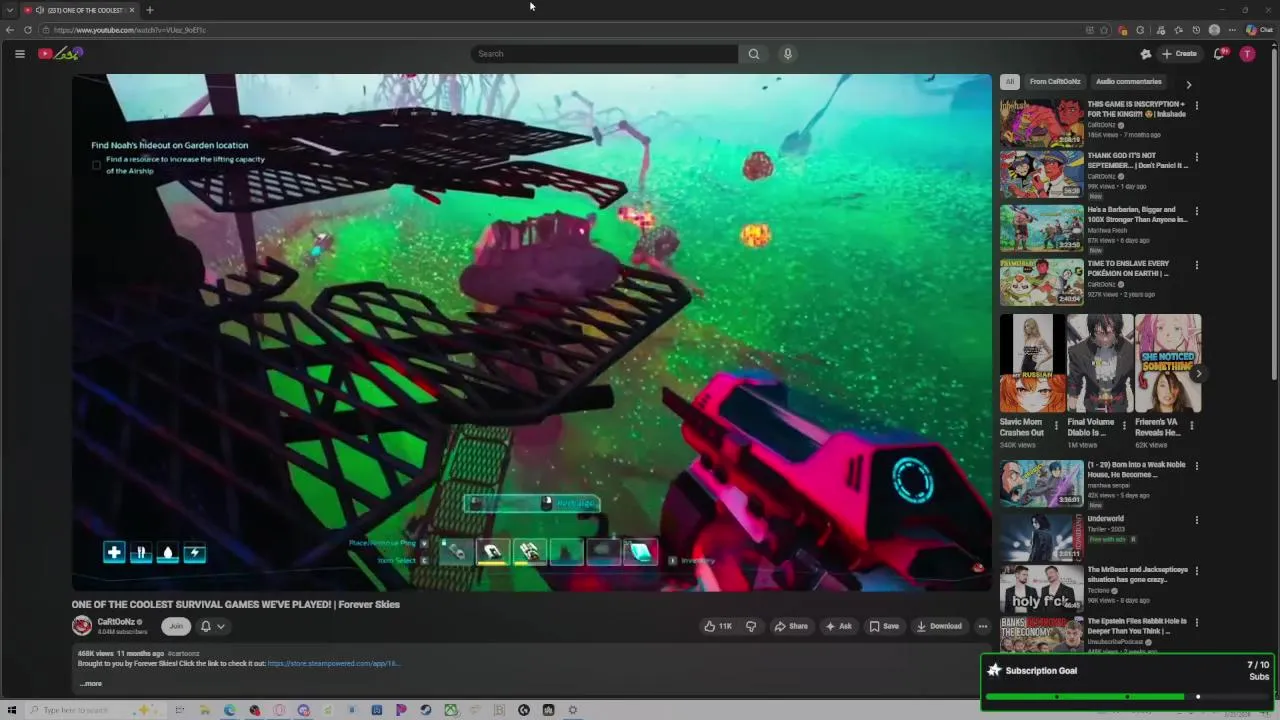The image size is (1280, 720).
Task: Select the All filter chip
Action: pyautogui.click(x=1010, y=82)
